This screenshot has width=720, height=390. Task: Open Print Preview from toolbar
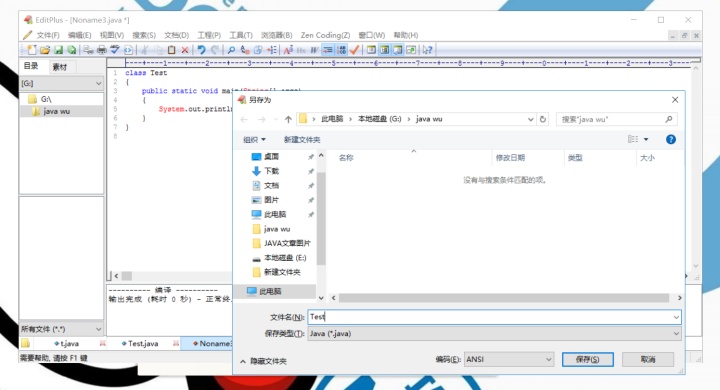(88, 50)
